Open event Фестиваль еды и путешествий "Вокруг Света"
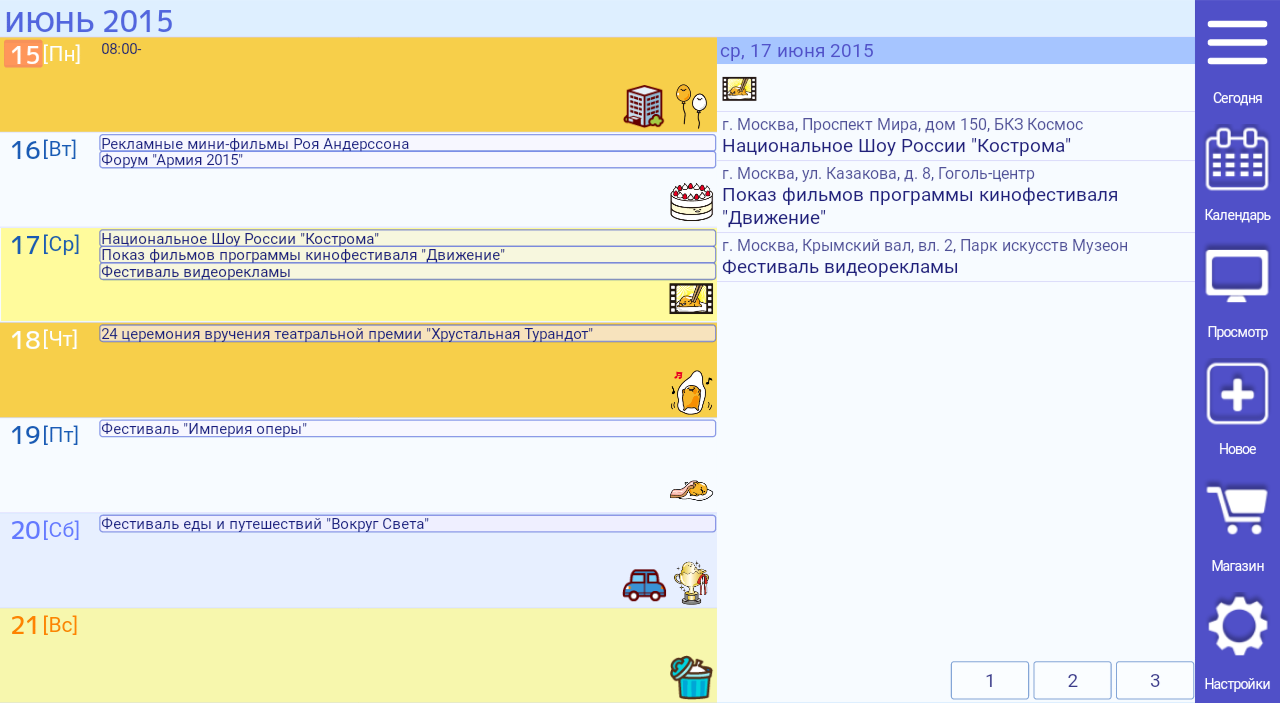Screen dimensions: 1280x703 pyautogui.click(x=408, y=523)
